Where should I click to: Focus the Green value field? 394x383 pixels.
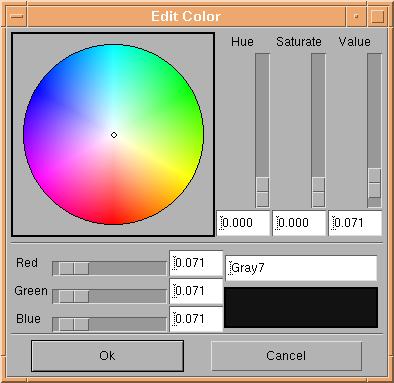point(196,291)
